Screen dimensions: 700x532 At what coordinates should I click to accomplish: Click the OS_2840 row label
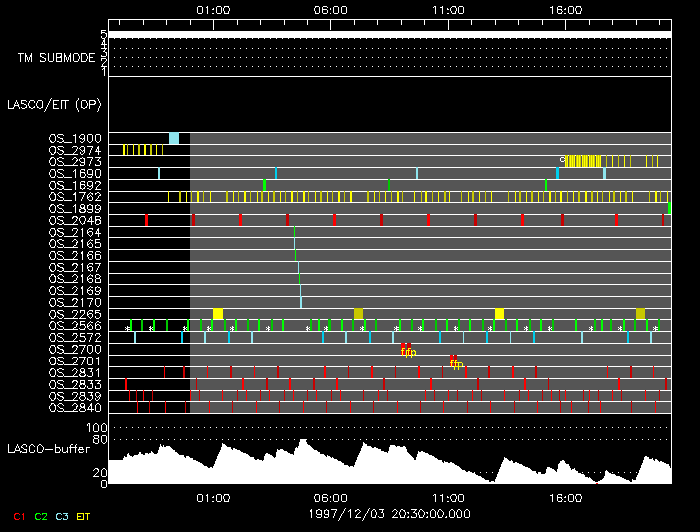coord(75,407)
